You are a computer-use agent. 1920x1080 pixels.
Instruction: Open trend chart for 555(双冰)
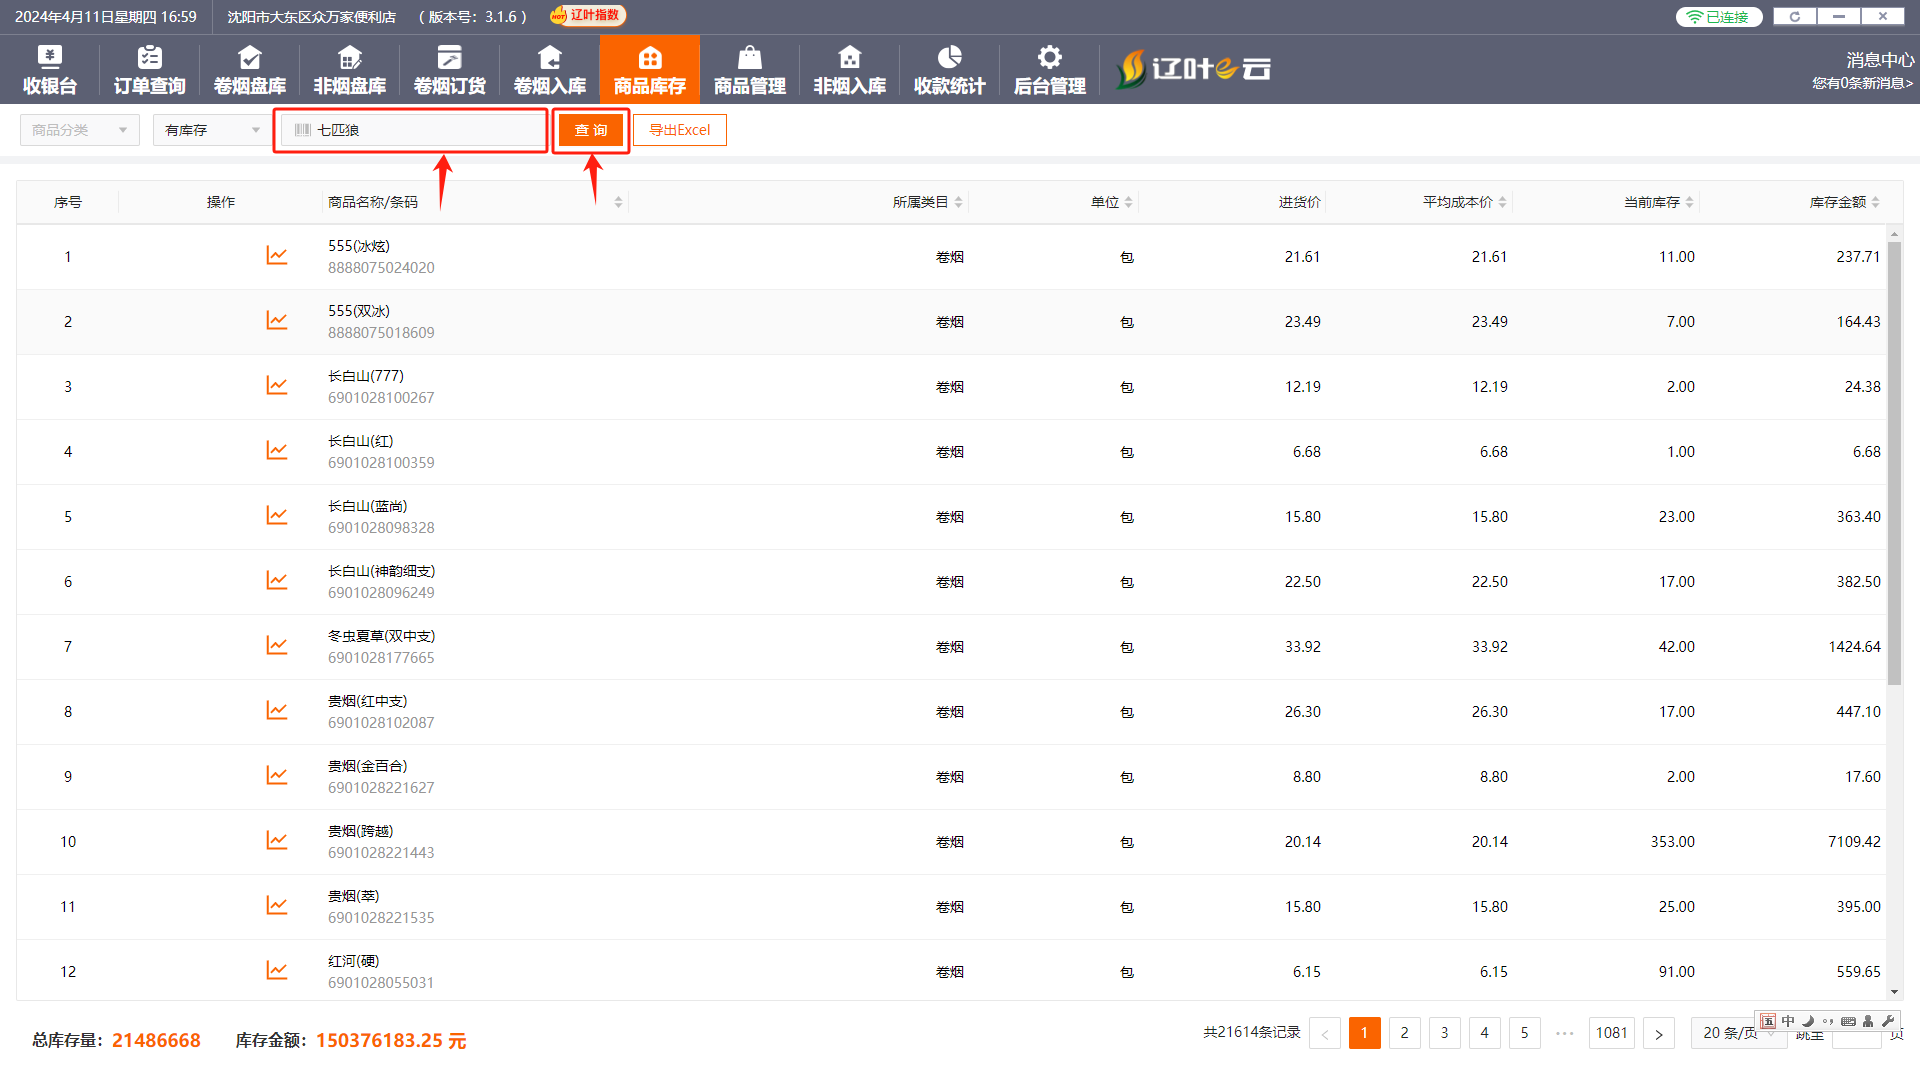point(277,321)
